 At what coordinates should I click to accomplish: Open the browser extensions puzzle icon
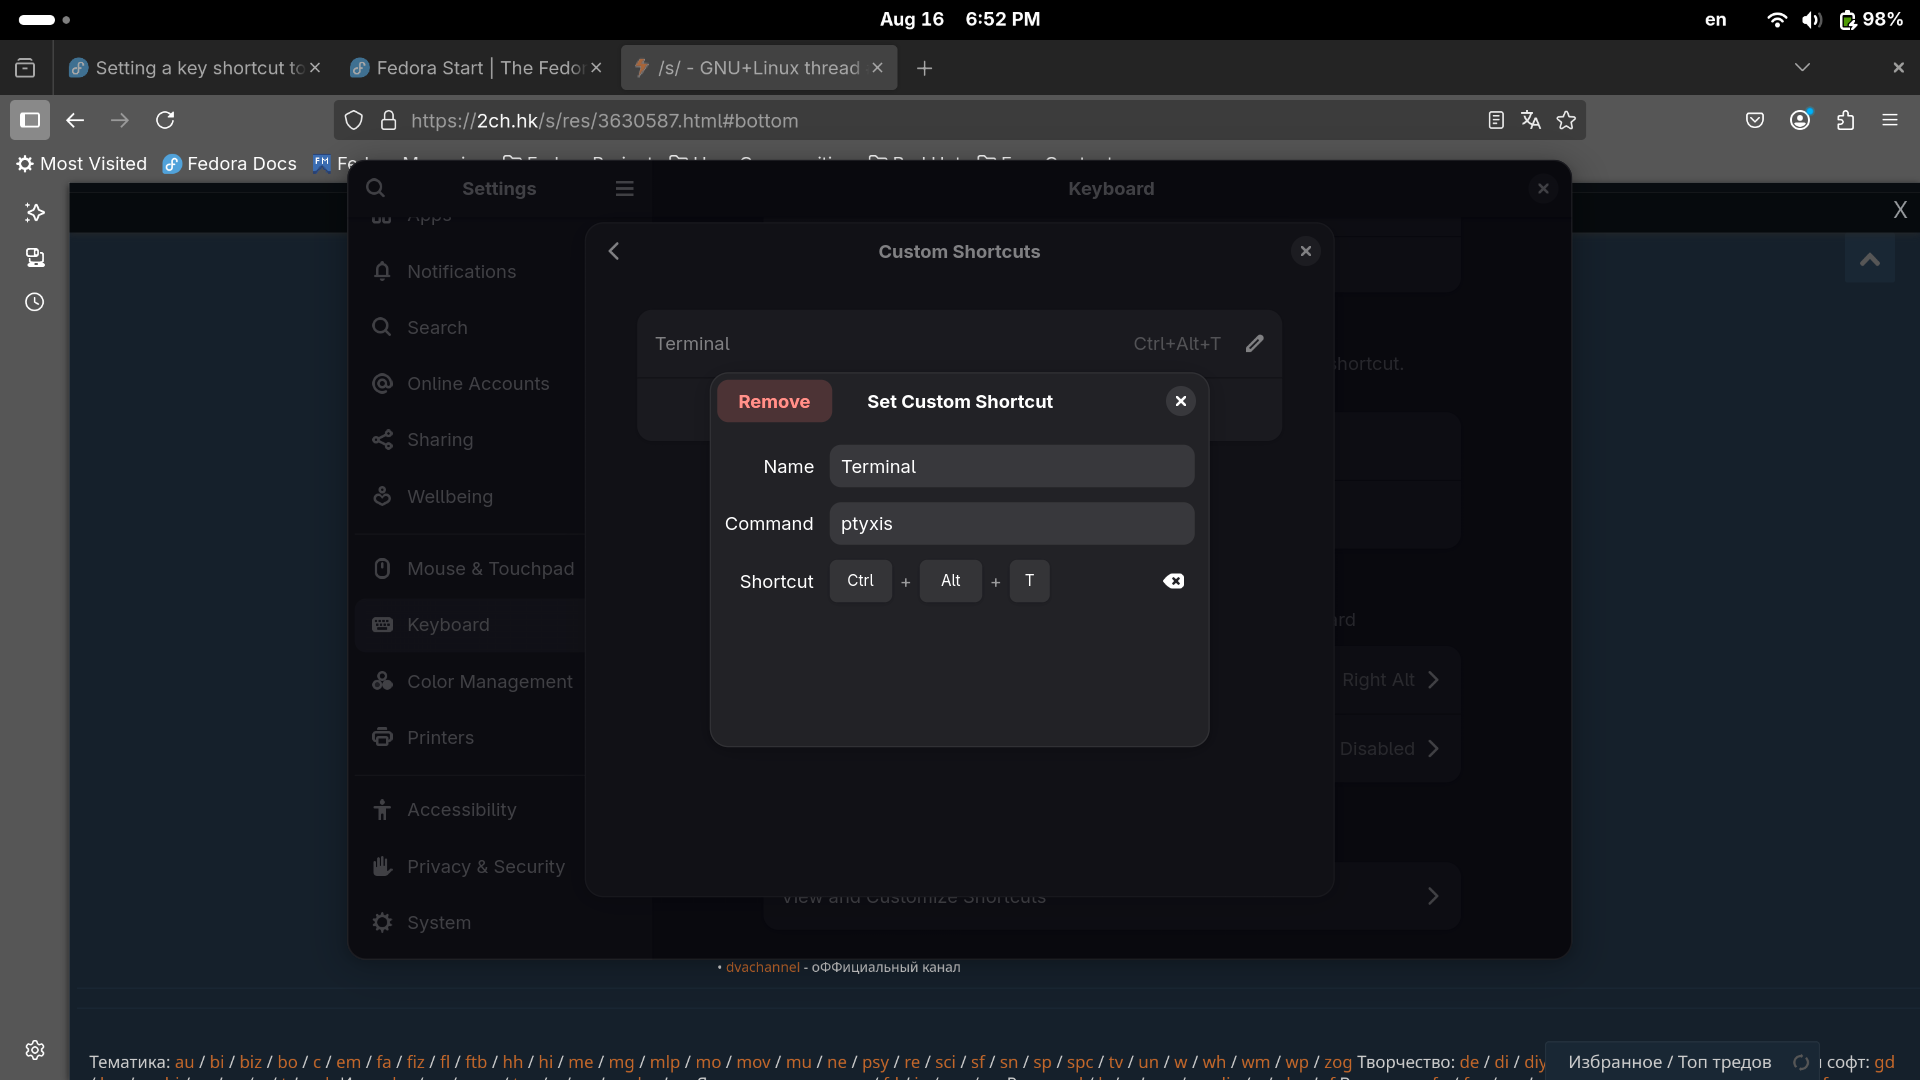[x=1845, y=120]
